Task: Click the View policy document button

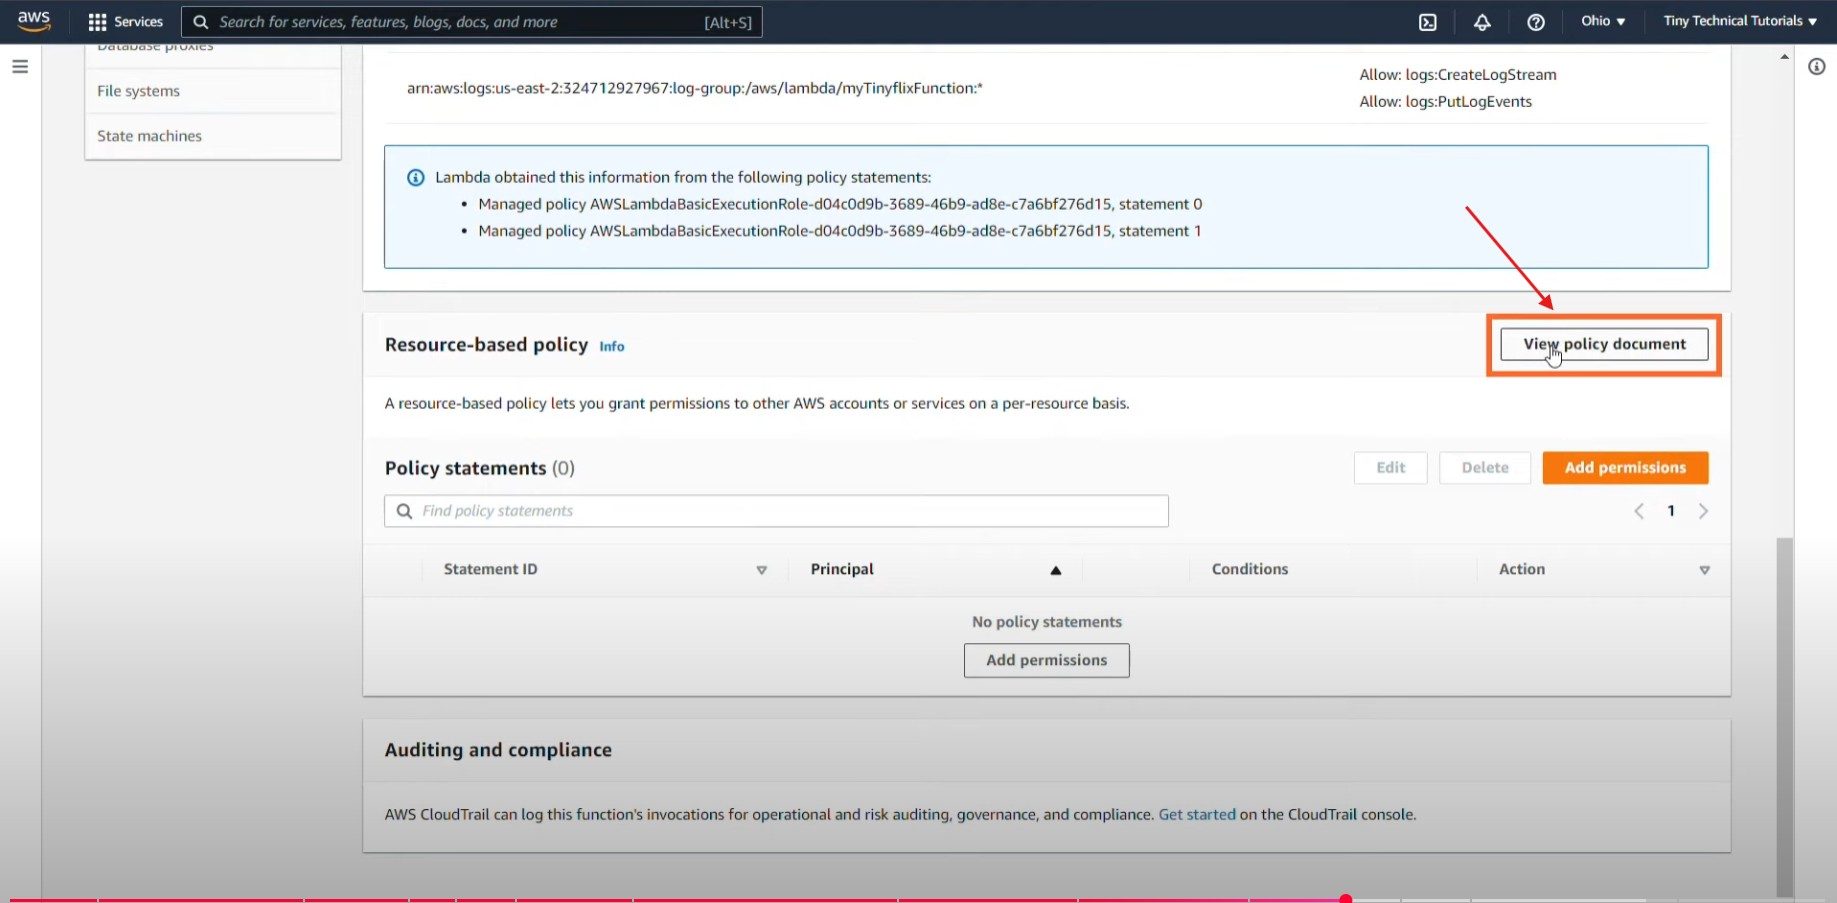Action: tap(1603, 344)
